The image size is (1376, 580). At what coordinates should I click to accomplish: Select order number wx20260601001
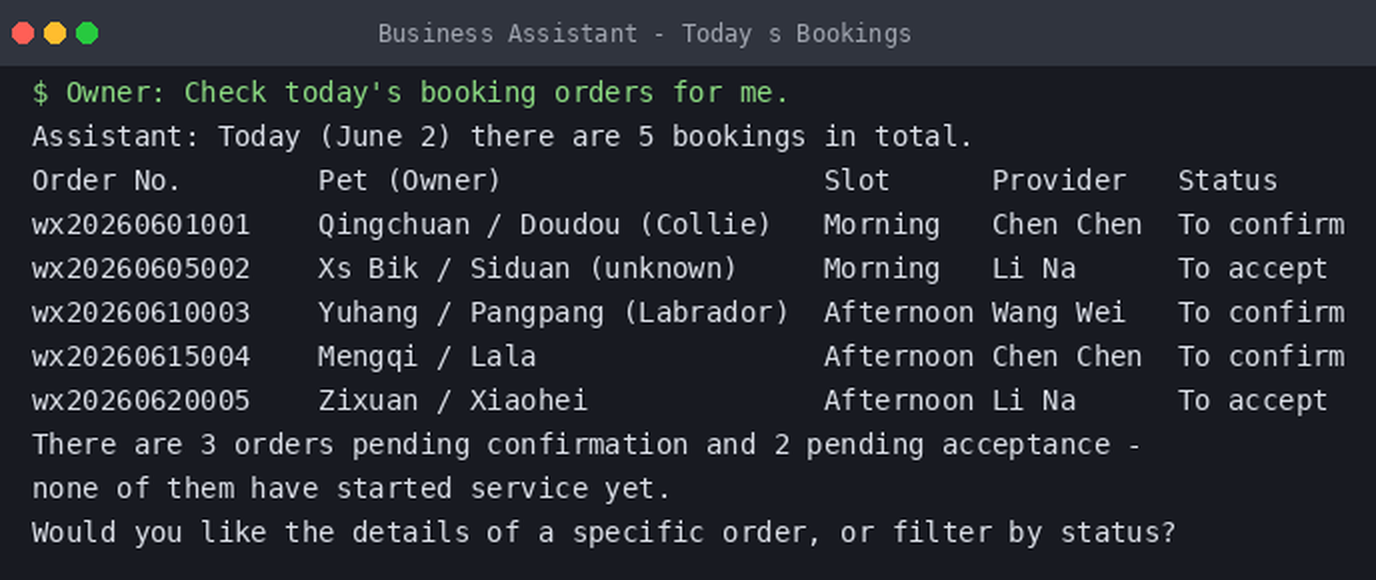pyautogui.click(x=141, y=224)
